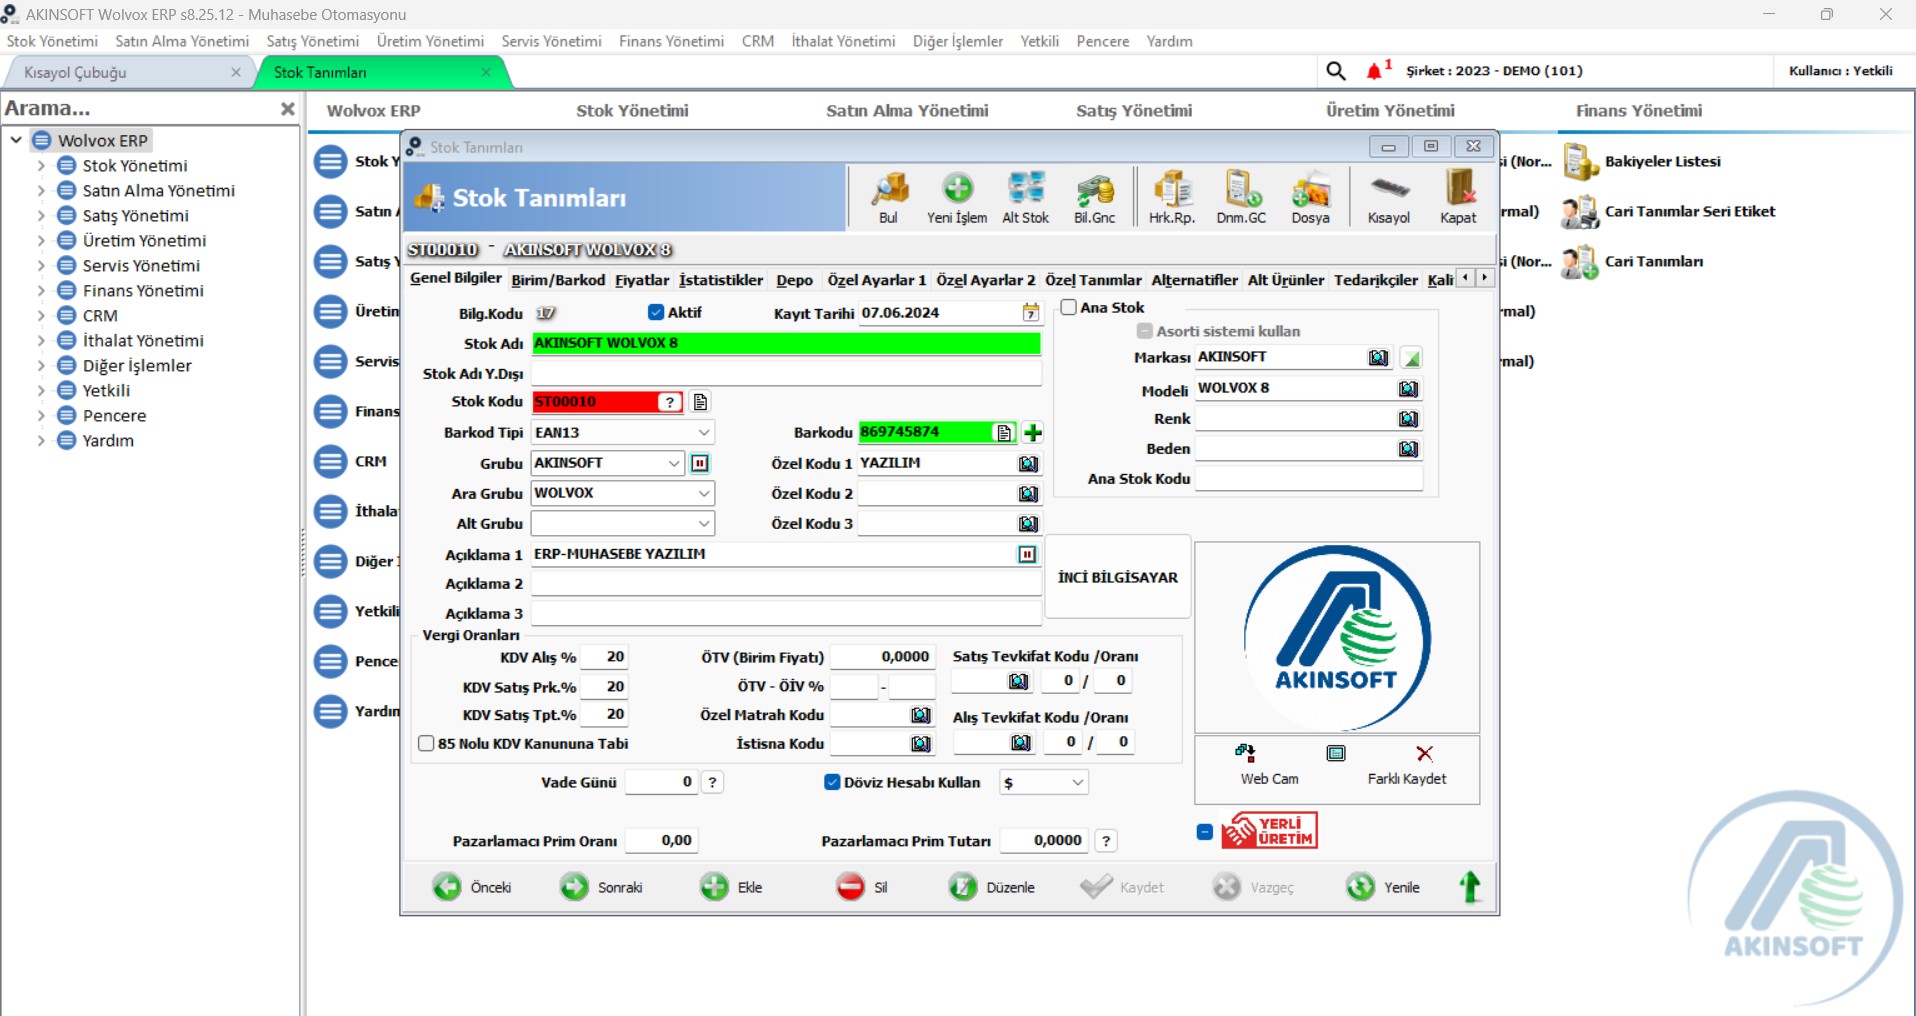Collapse the Wolvox ERP tree root

16,140
